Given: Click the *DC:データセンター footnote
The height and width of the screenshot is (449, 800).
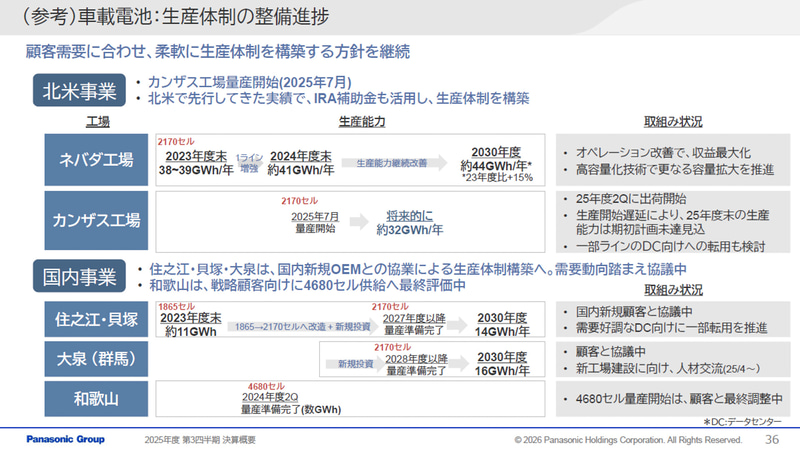Looking at the screenshot, I should click(742, 422).
